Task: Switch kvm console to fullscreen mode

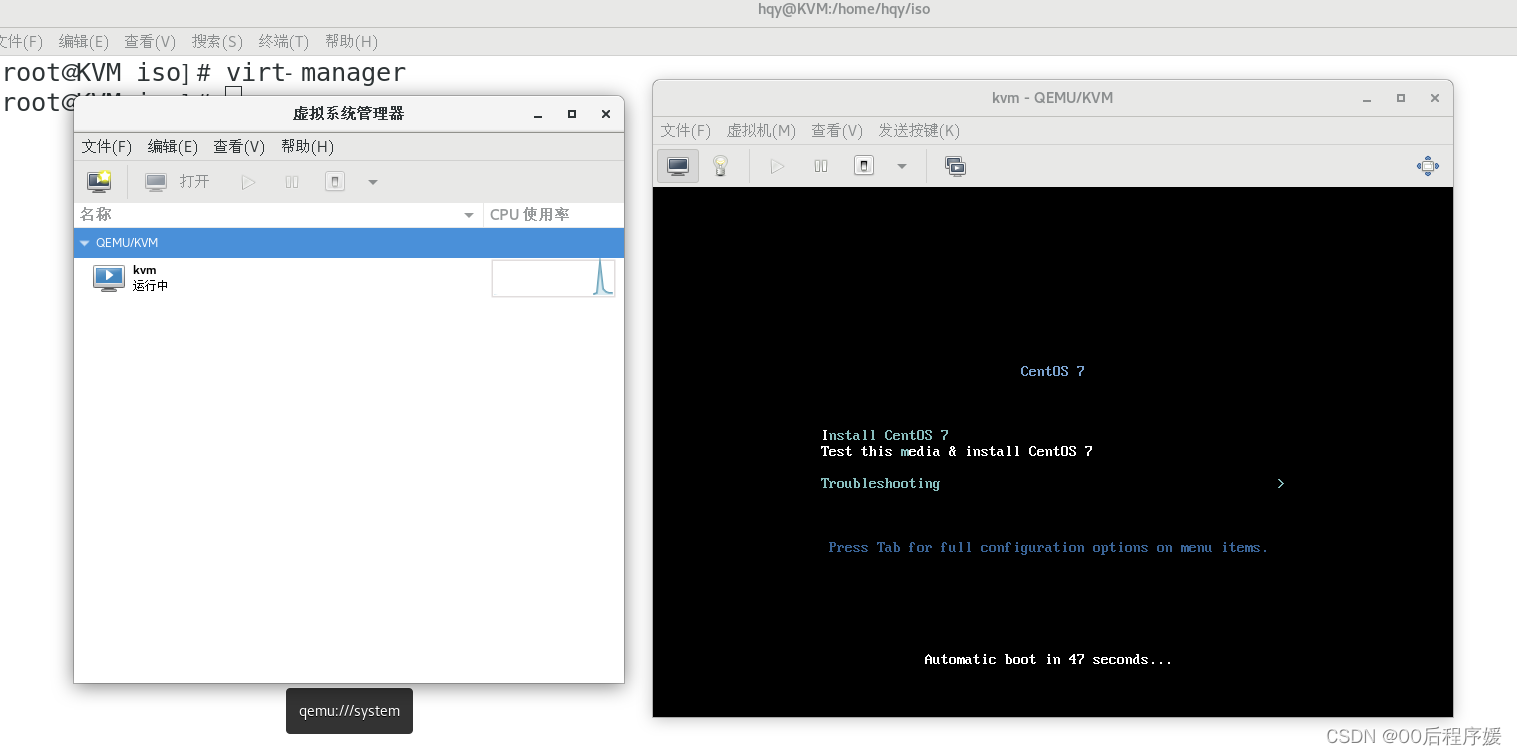Action: click(x=1428, y=166)
